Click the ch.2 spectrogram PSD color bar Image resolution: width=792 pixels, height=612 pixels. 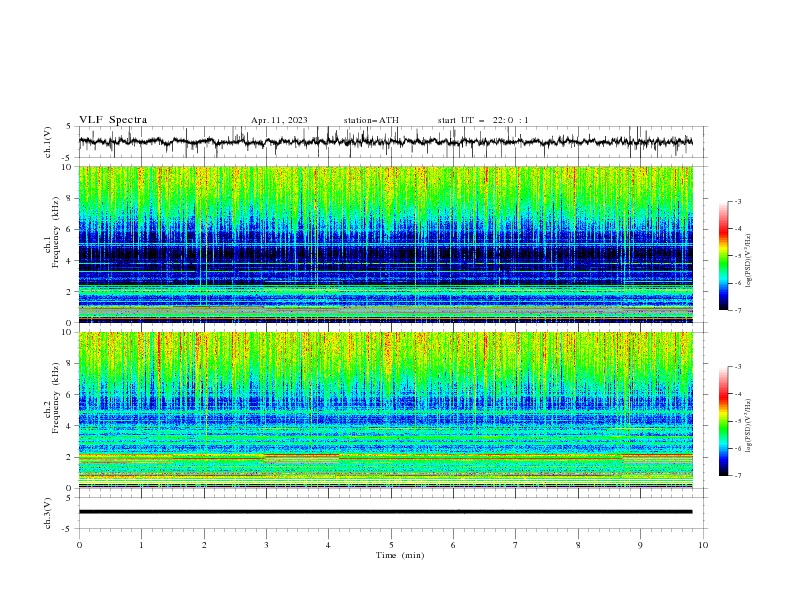tap(723, 421)
